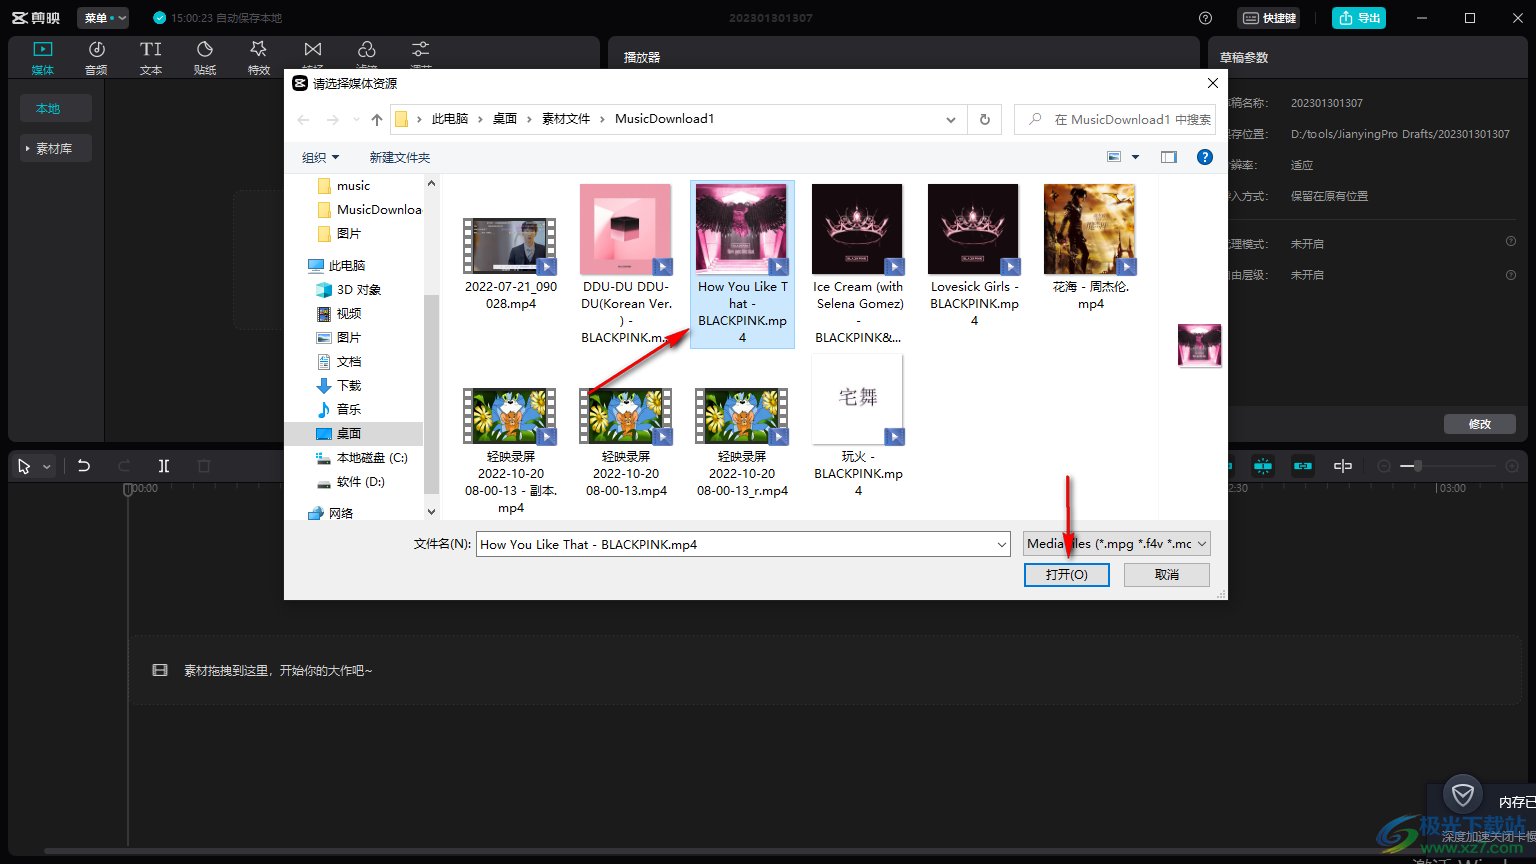Click the info icon beside 代理模式 row
Viewport: 1536px width, 864px height.
1511,241
